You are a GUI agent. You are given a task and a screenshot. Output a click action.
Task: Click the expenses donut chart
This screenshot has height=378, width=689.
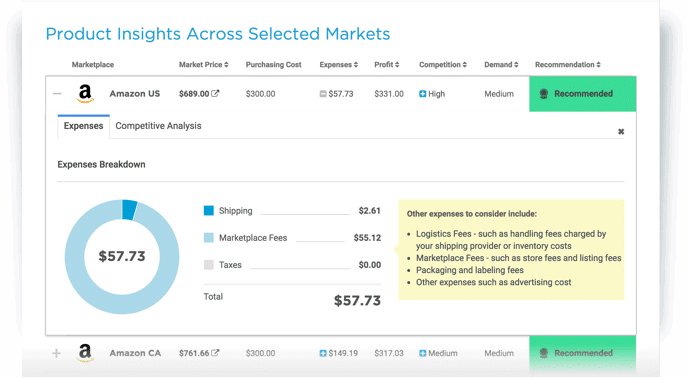click(x=122, y=257)
